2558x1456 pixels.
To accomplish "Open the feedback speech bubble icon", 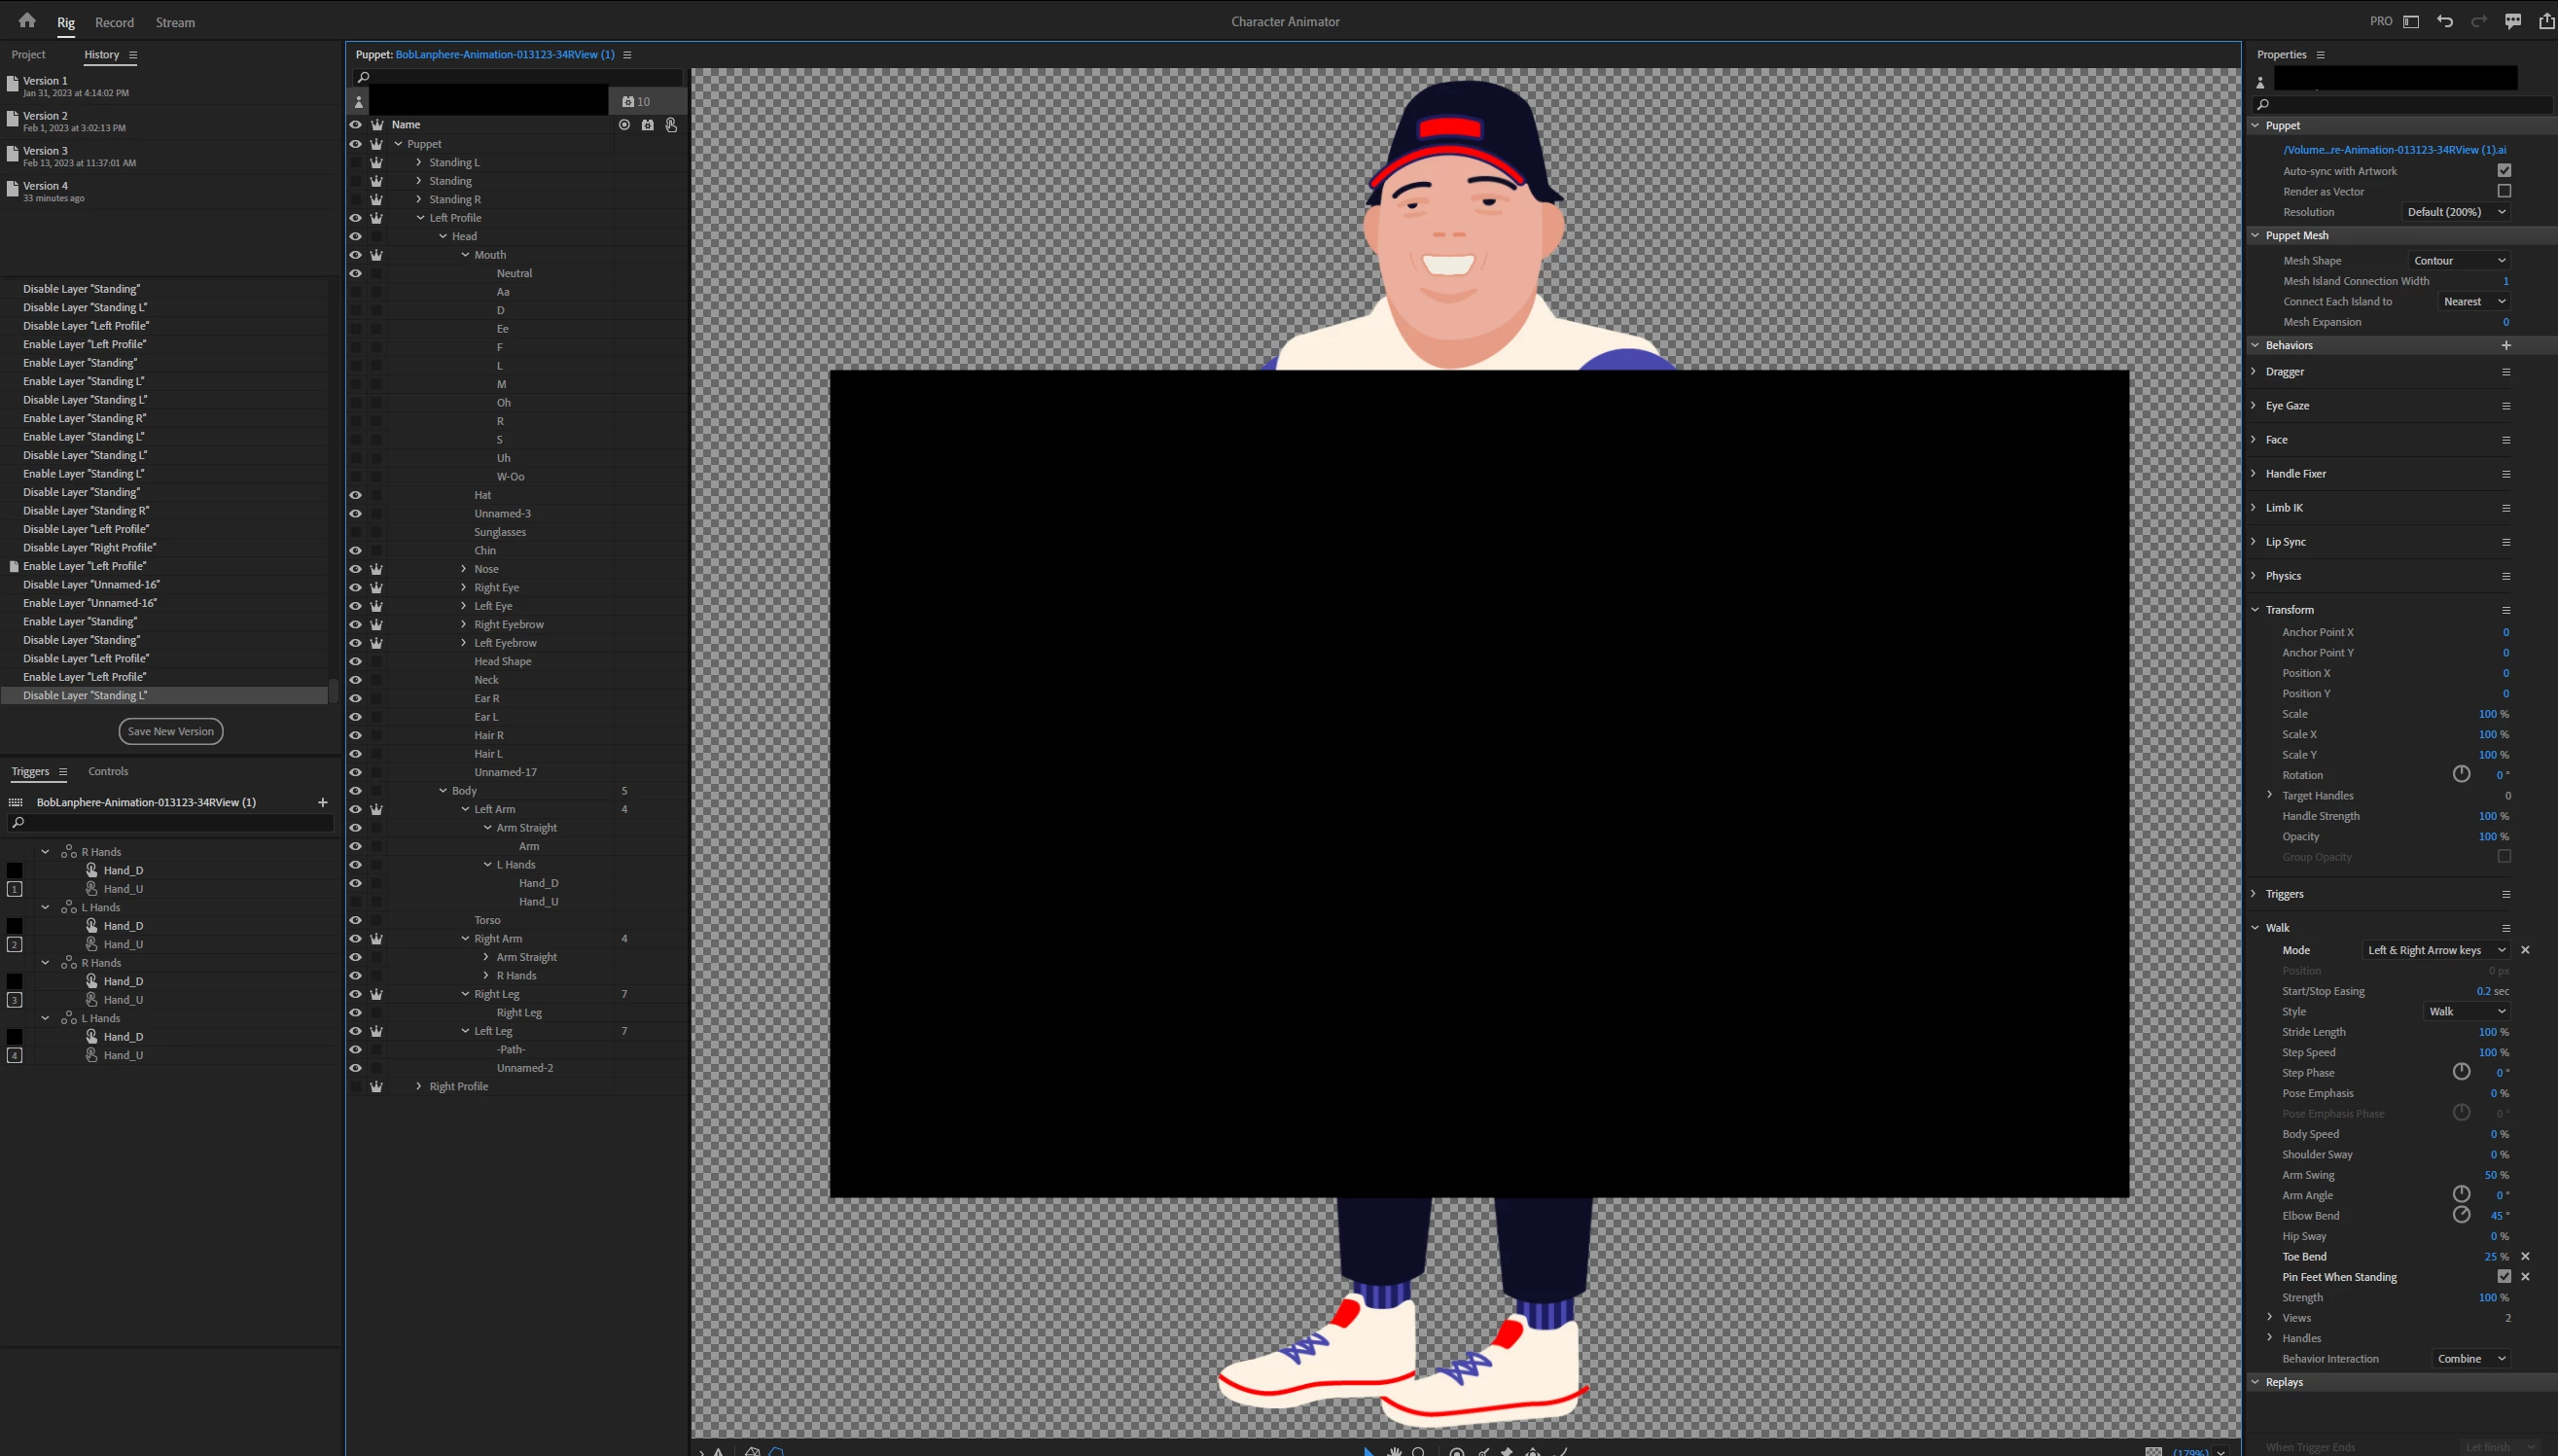I will tap(2512, 21).
